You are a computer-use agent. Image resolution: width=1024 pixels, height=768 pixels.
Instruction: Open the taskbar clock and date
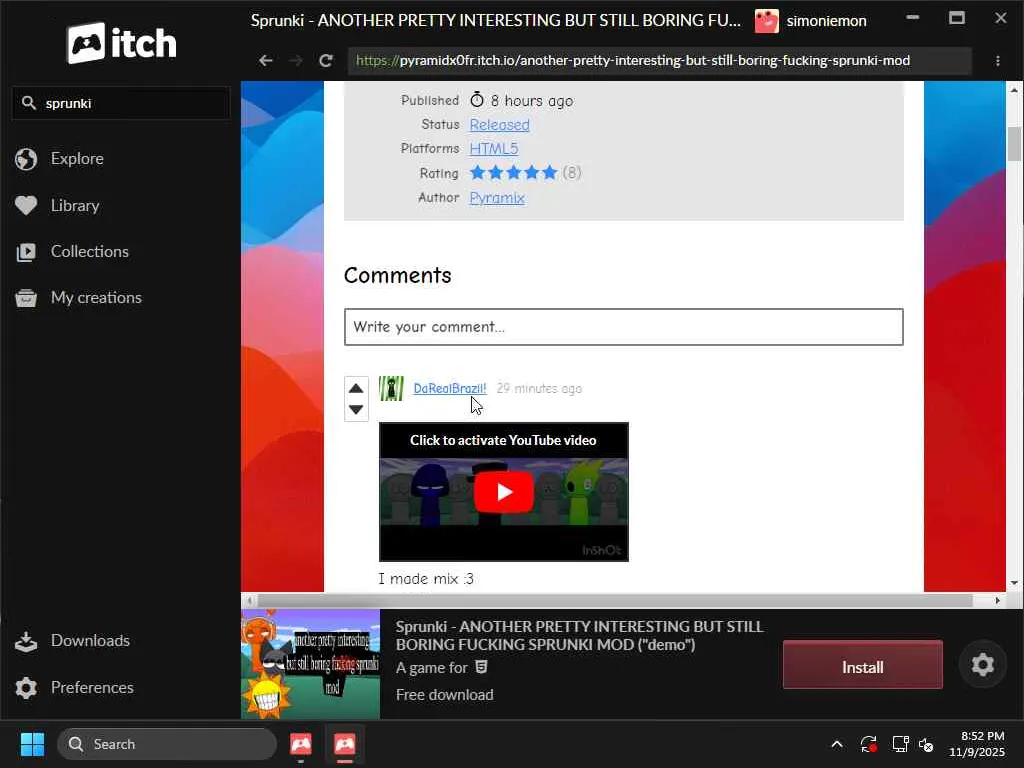977,744
